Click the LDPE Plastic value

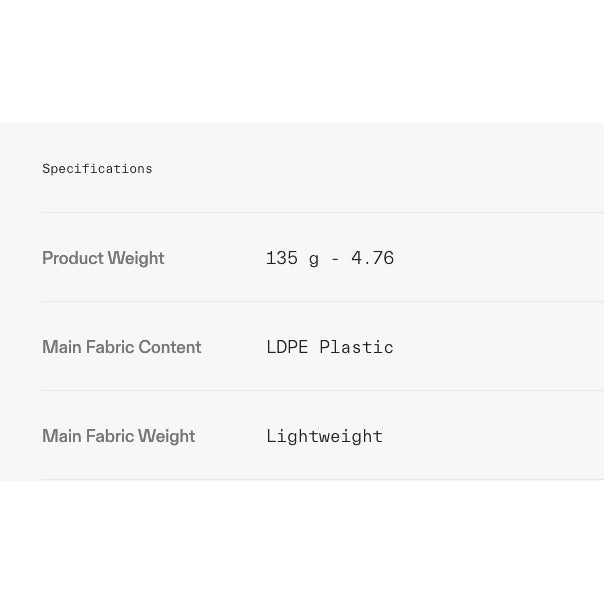point(330,347)
